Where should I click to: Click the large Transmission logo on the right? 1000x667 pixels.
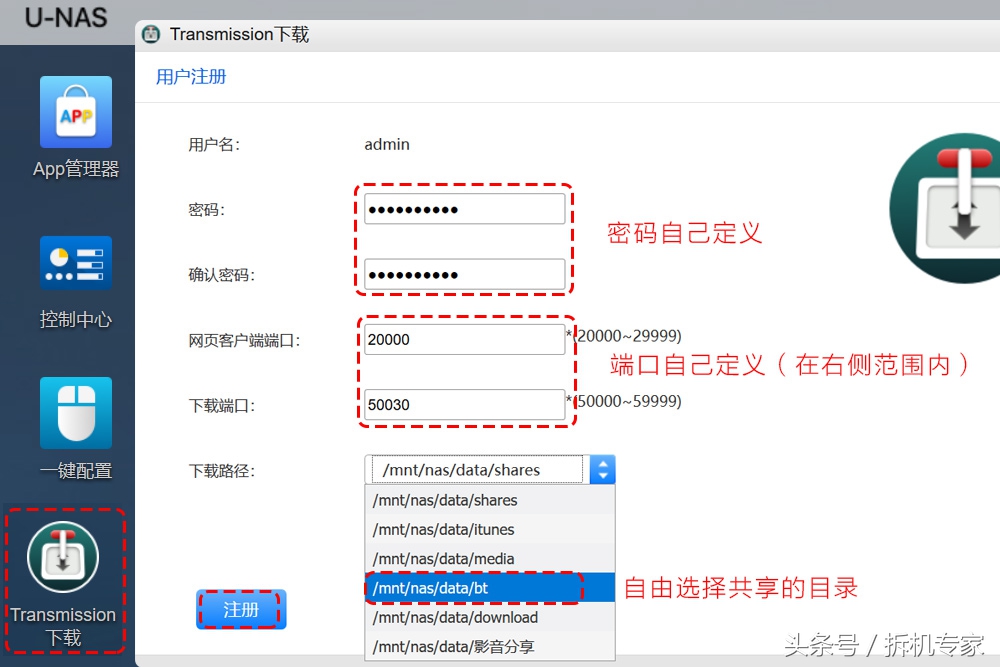(945, 208)
